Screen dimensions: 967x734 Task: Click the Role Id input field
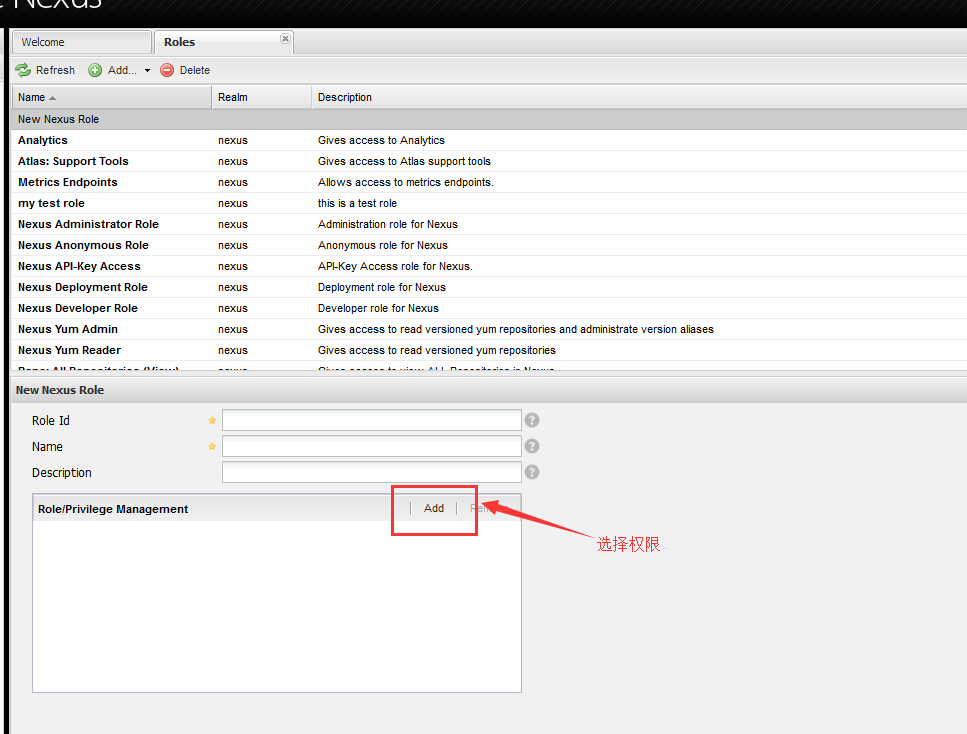tap(372, 420)
